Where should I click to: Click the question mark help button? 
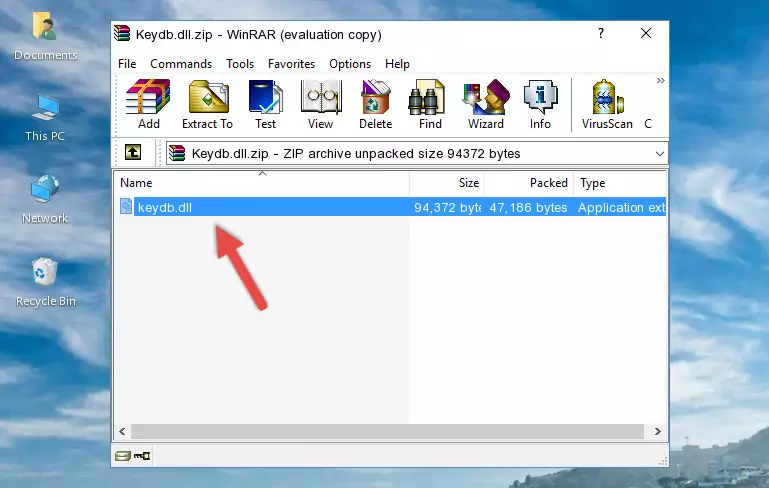(x=601, y=33)
